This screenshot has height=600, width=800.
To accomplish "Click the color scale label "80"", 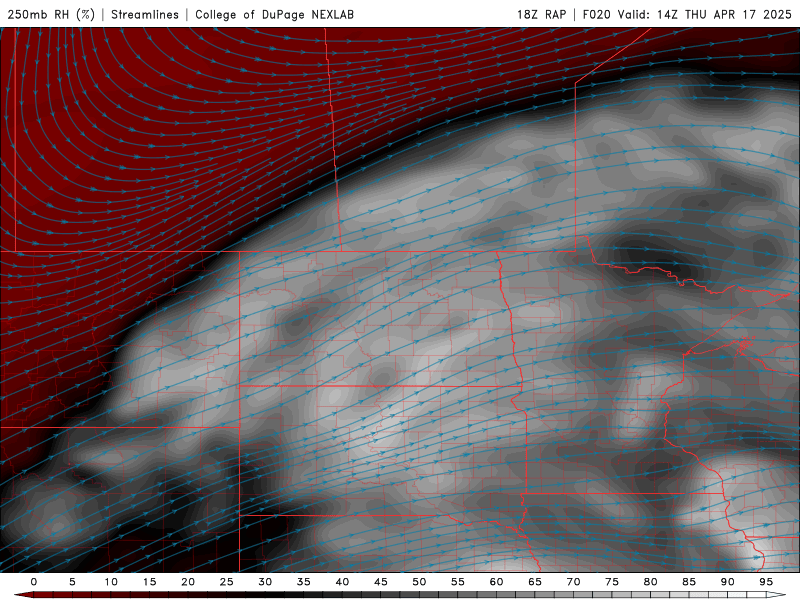I will click(650, 582).
